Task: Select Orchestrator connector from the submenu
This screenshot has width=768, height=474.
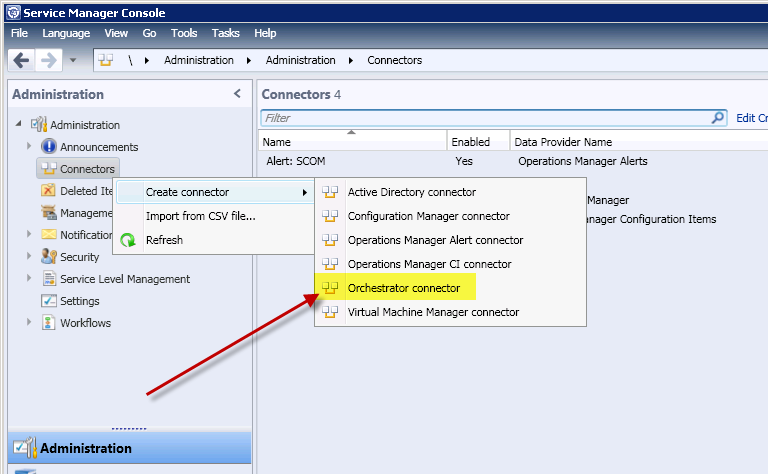Action: [404, 288]
